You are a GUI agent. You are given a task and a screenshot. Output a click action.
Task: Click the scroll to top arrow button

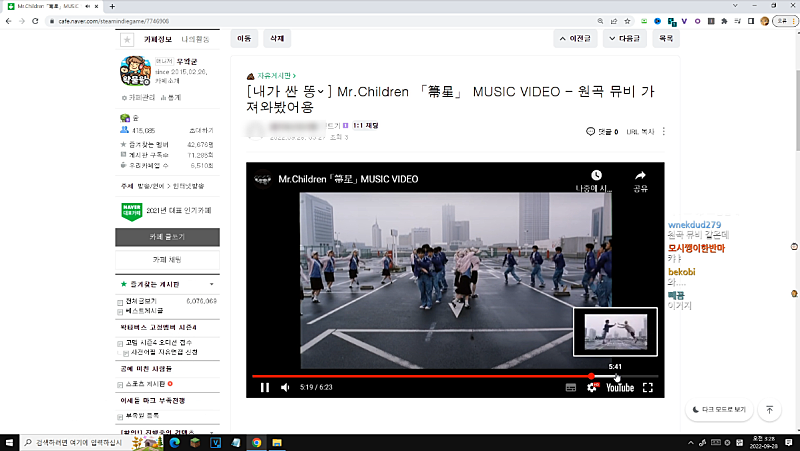point(769,410)
